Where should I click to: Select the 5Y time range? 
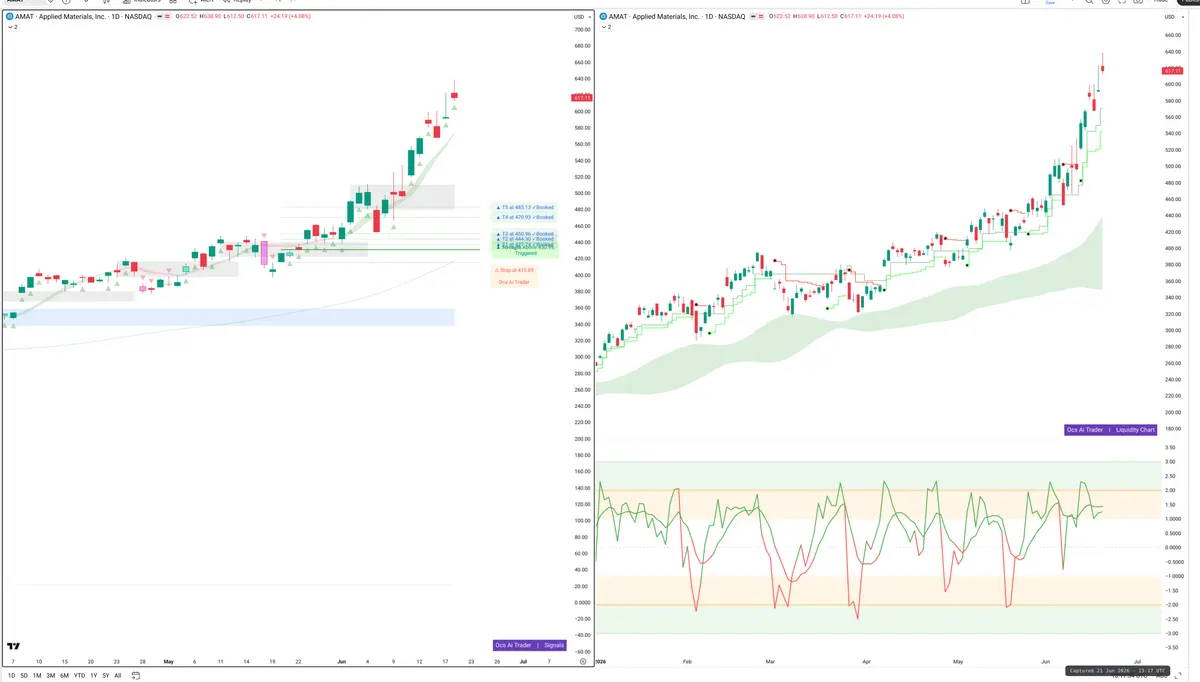[x=105, y=675]
